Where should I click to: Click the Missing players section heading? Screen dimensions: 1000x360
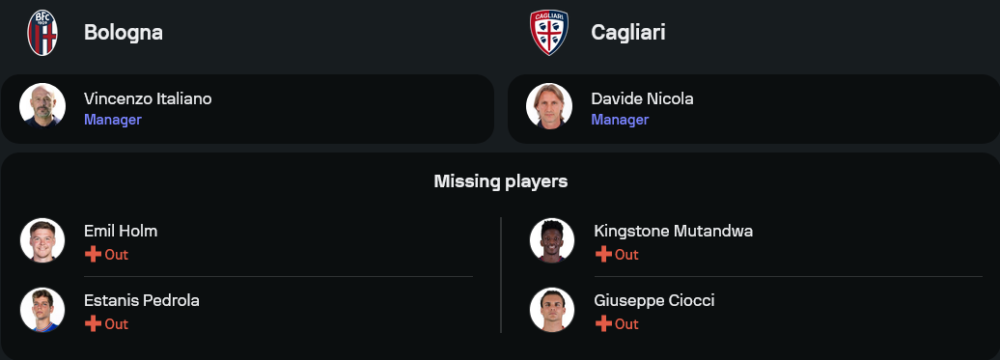tap(501, 182)
